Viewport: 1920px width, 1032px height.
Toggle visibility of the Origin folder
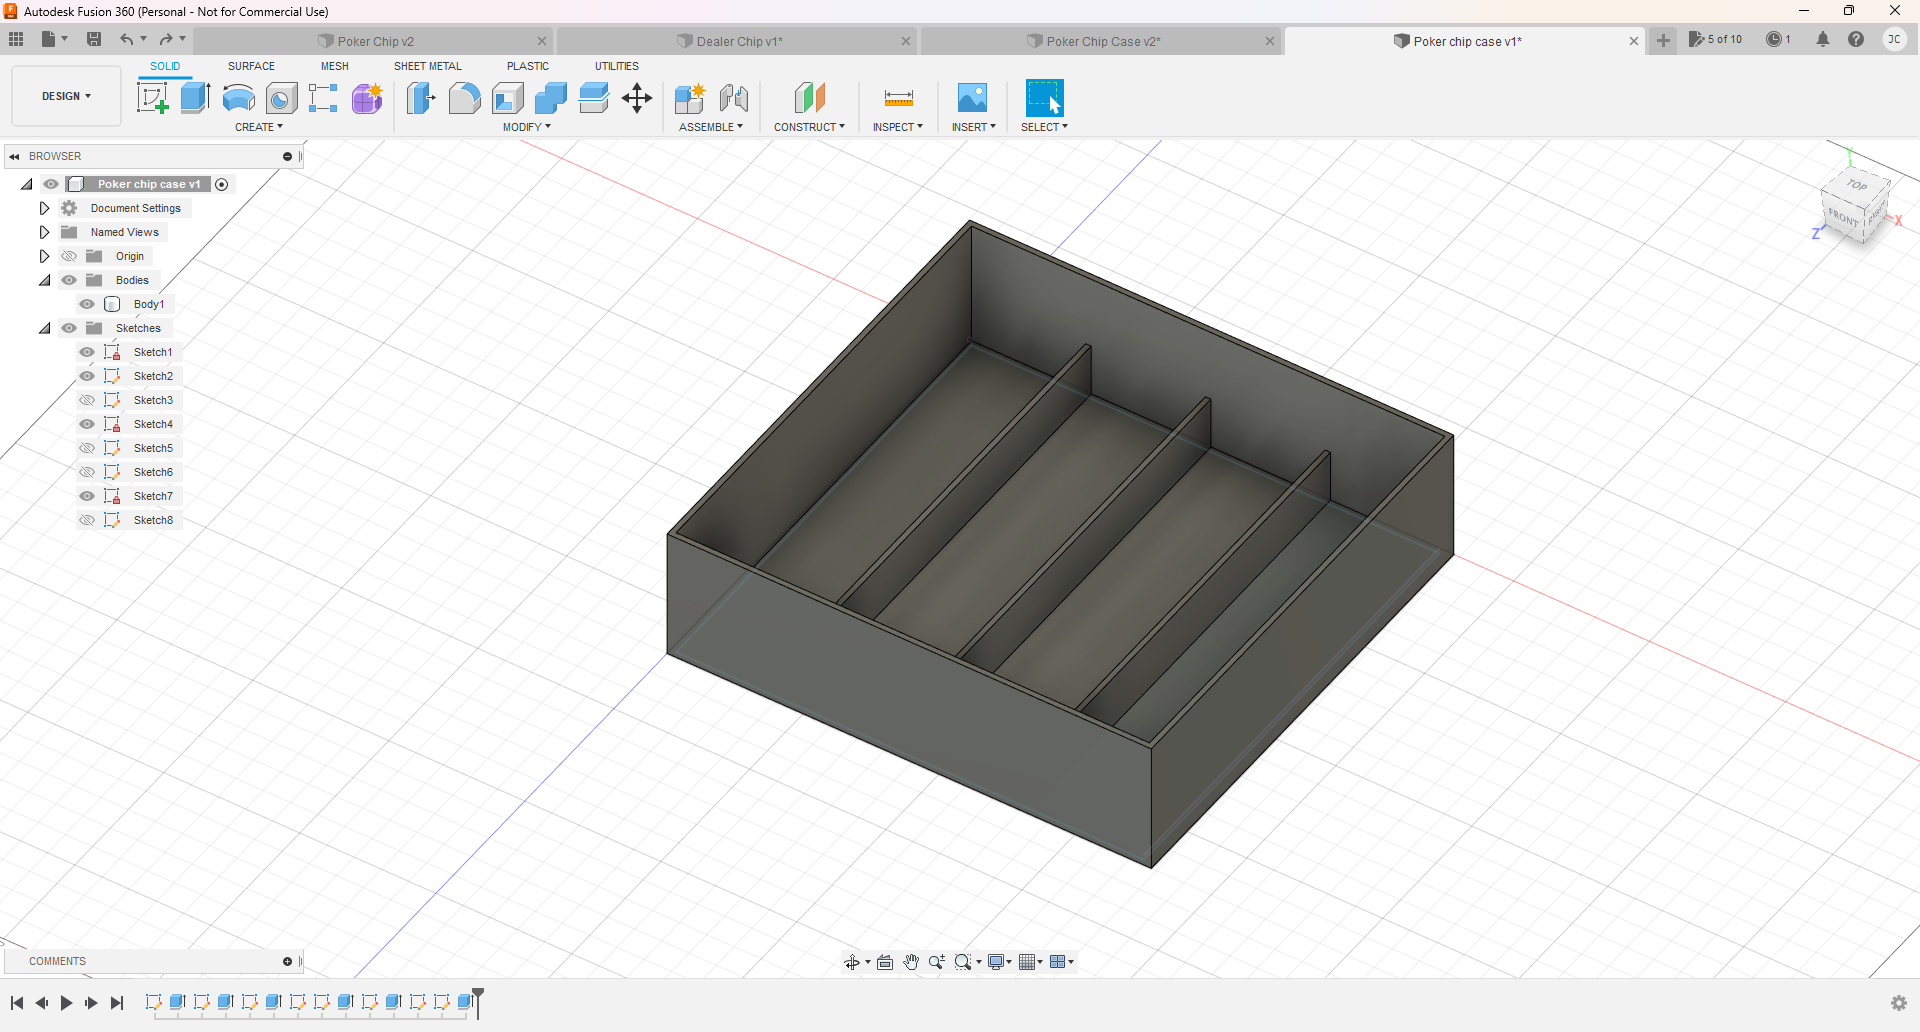coord(69,256)
